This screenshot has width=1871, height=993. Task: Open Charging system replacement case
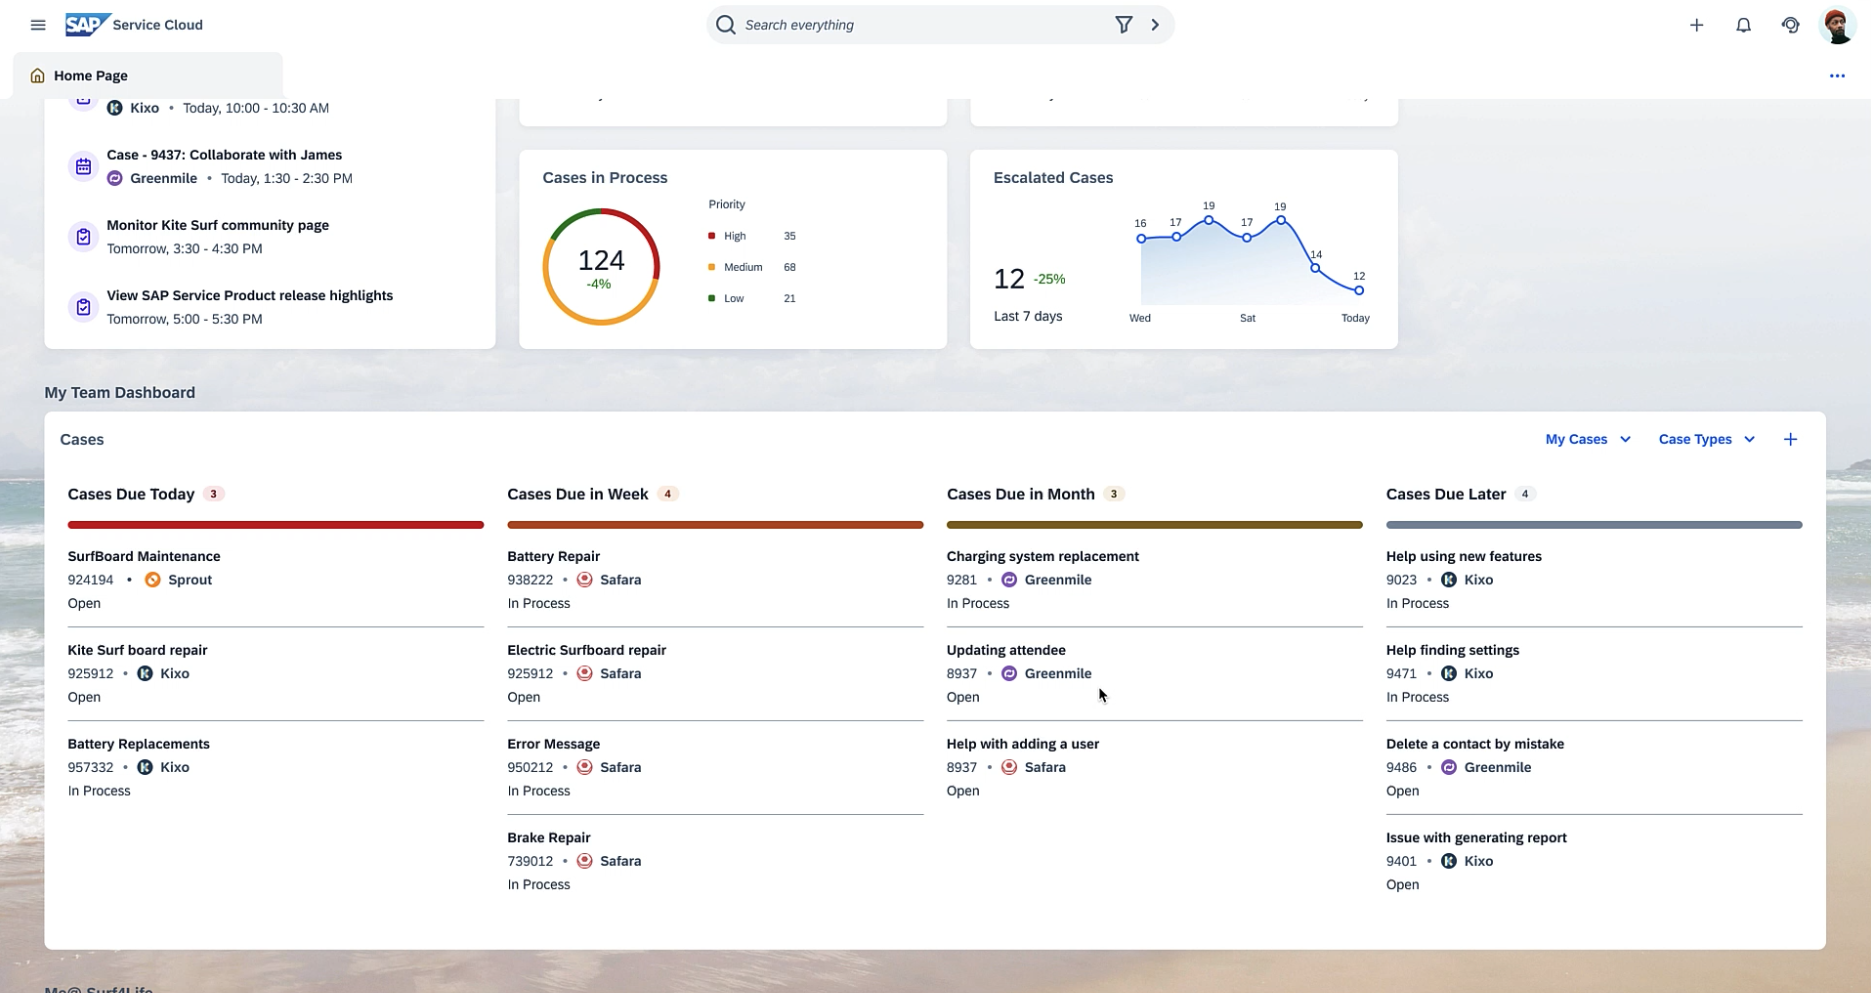coord(1042,556)
